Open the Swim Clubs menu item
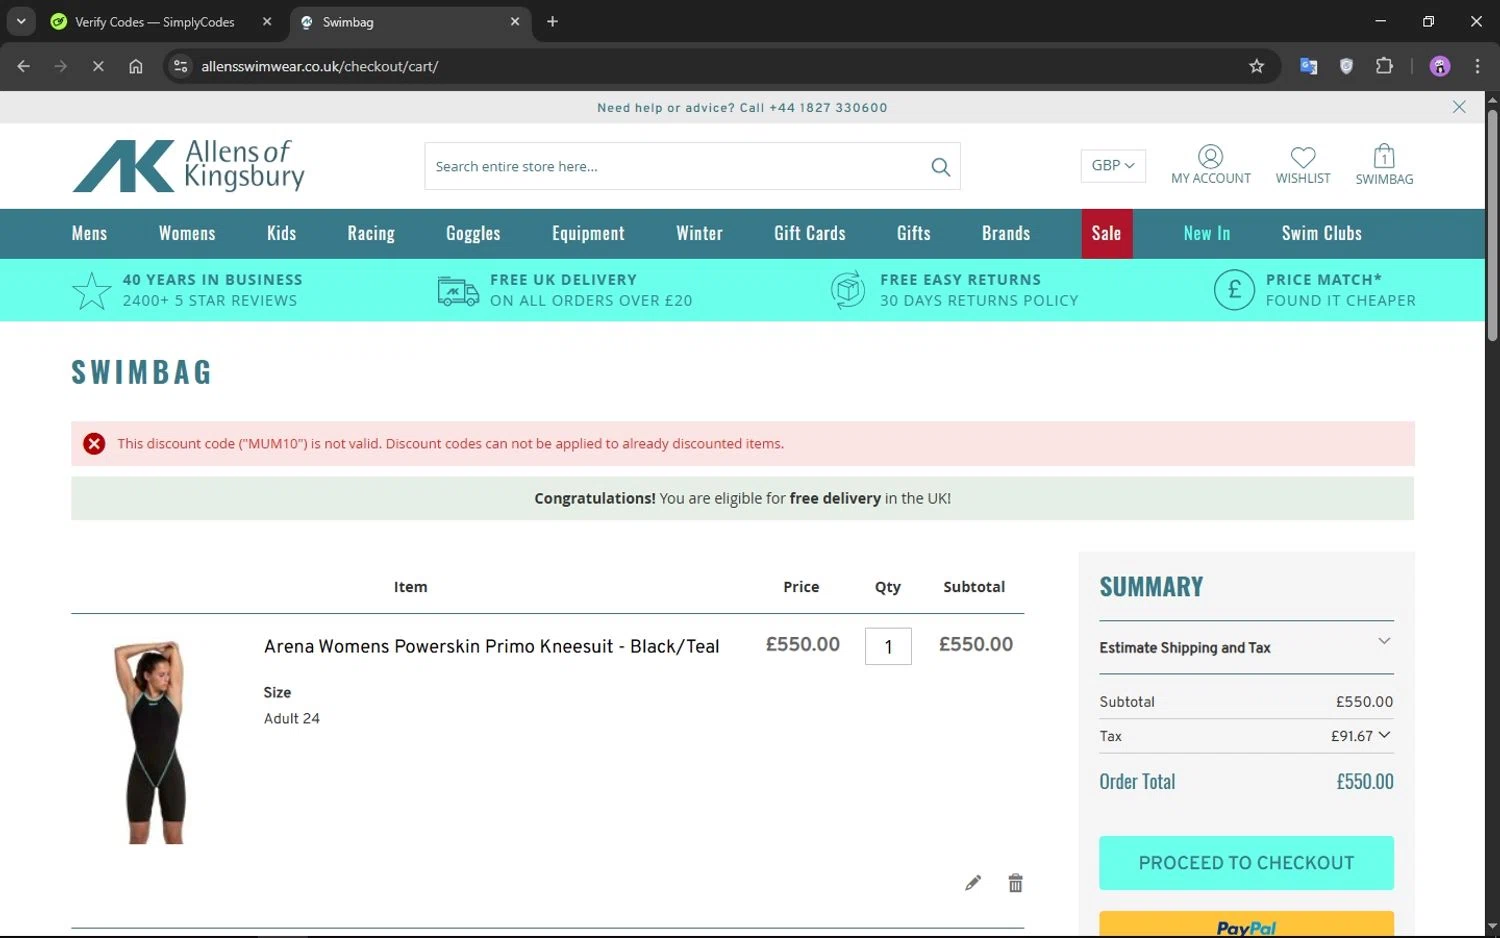The width and height of the screenshot is (1500, 938). (1321, 233)
